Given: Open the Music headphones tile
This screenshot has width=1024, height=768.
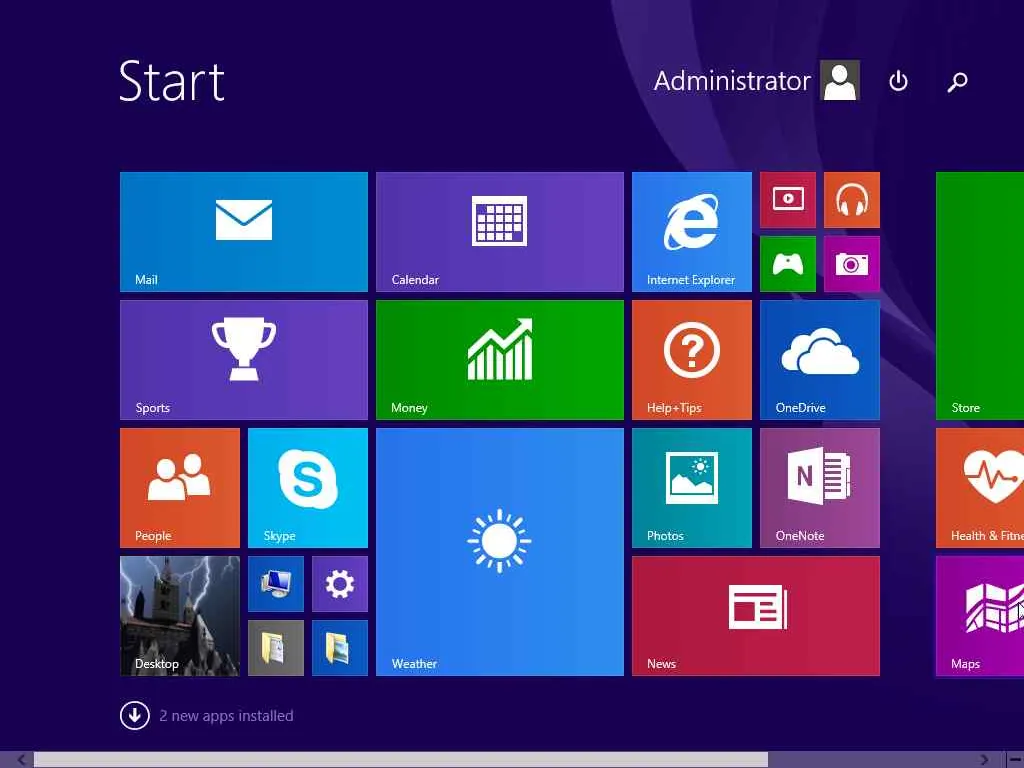Looking at the screenshot, I should pyautogui.click(x=852, y=200).
